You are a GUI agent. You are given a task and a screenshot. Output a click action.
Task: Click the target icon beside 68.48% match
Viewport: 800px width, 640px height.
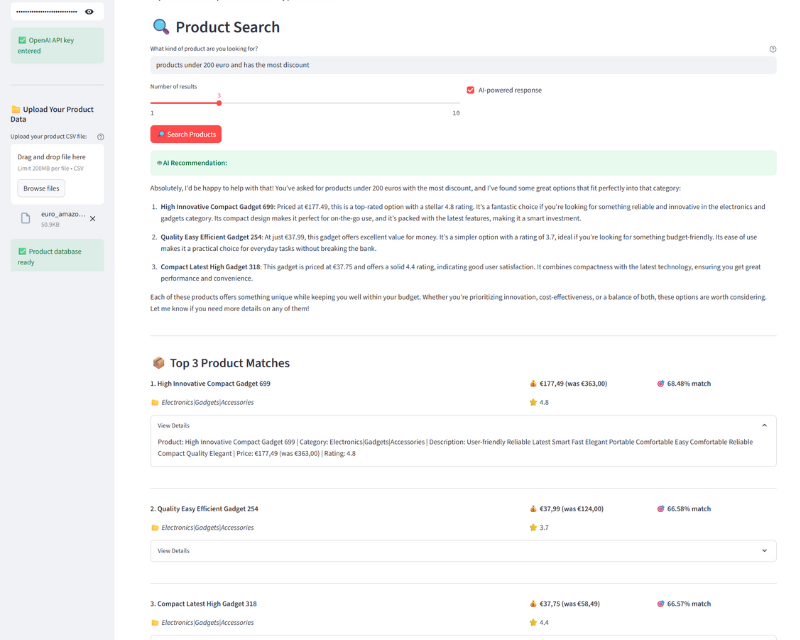pos(660,383)
